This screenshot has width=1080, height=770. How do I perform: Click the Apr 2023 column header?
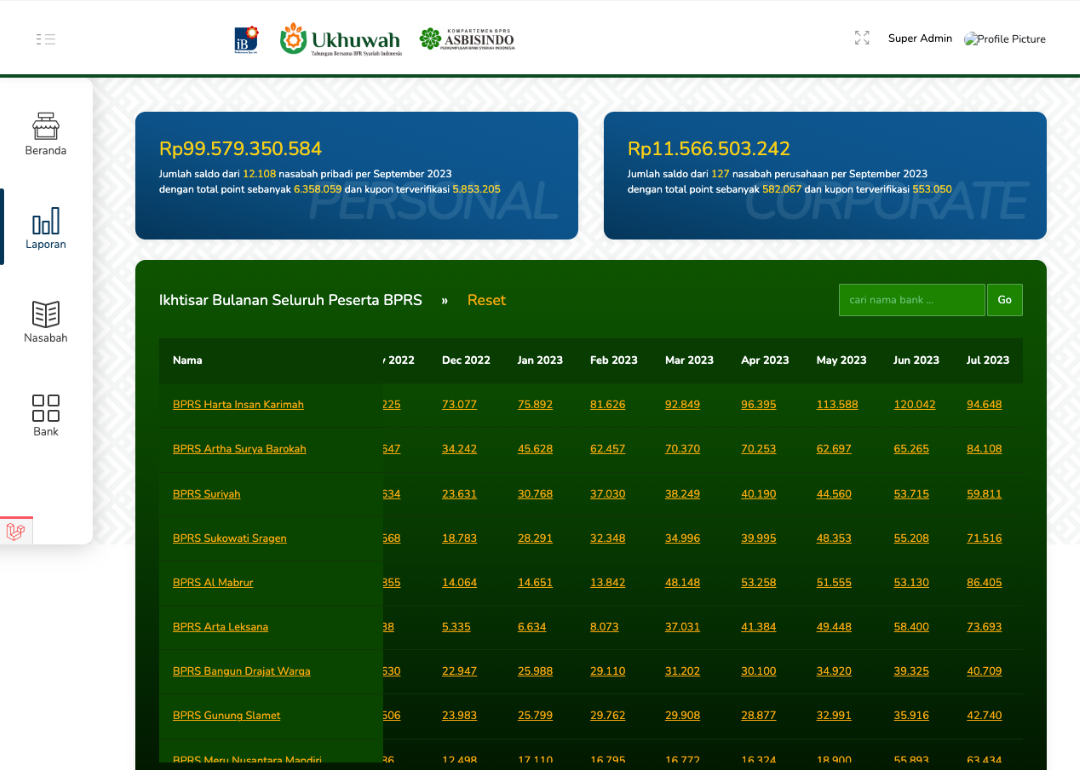[x=765, y=360]
